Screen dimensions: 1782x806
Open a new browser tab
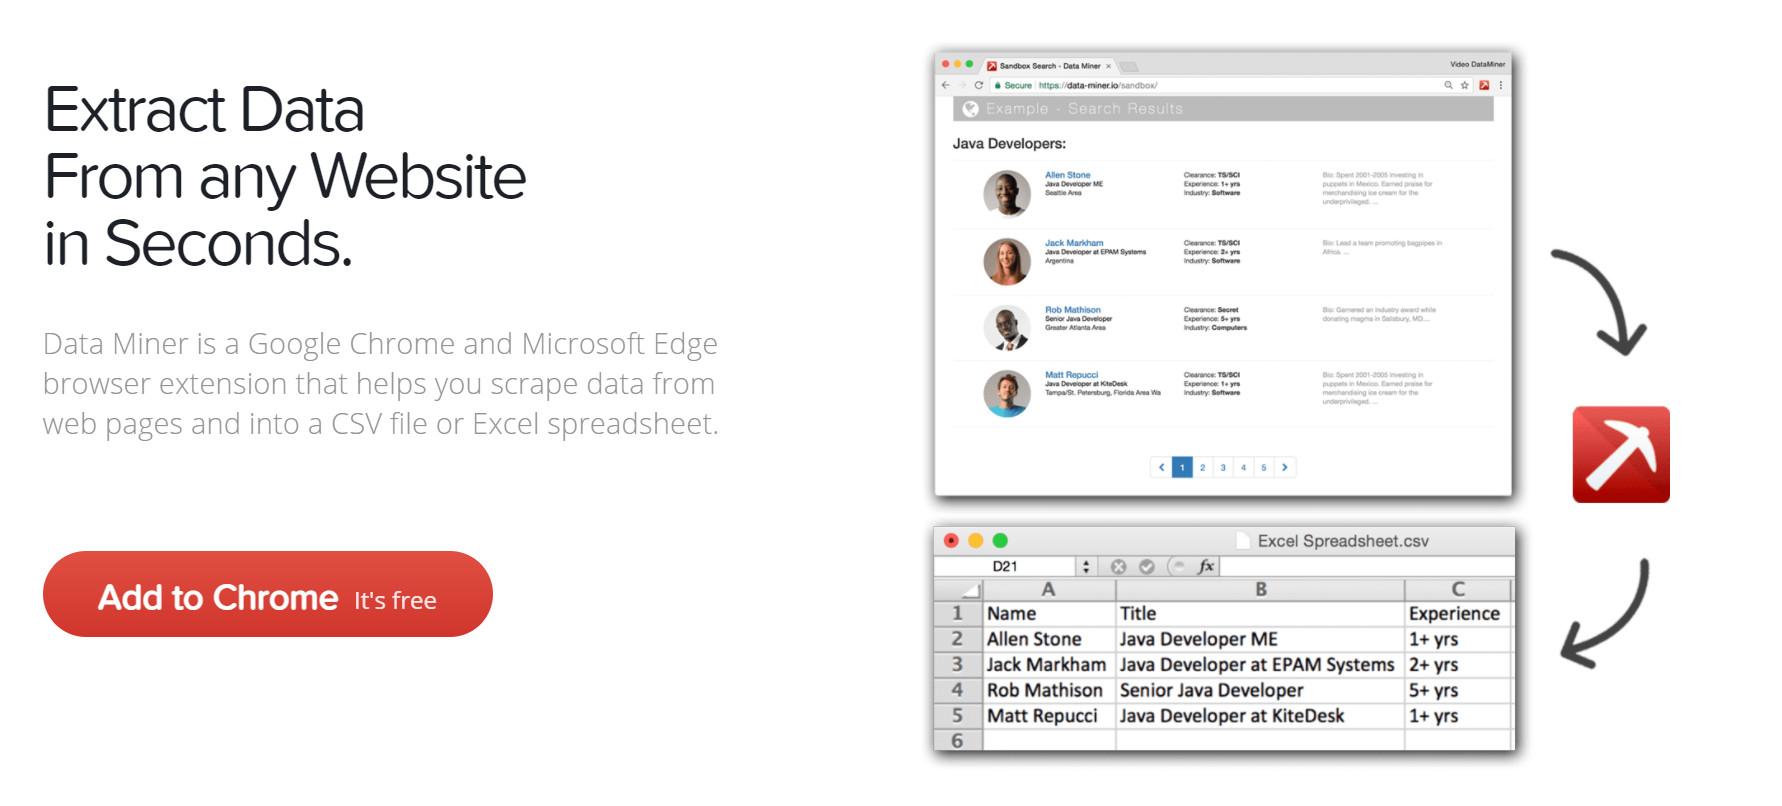point(1129,66)
